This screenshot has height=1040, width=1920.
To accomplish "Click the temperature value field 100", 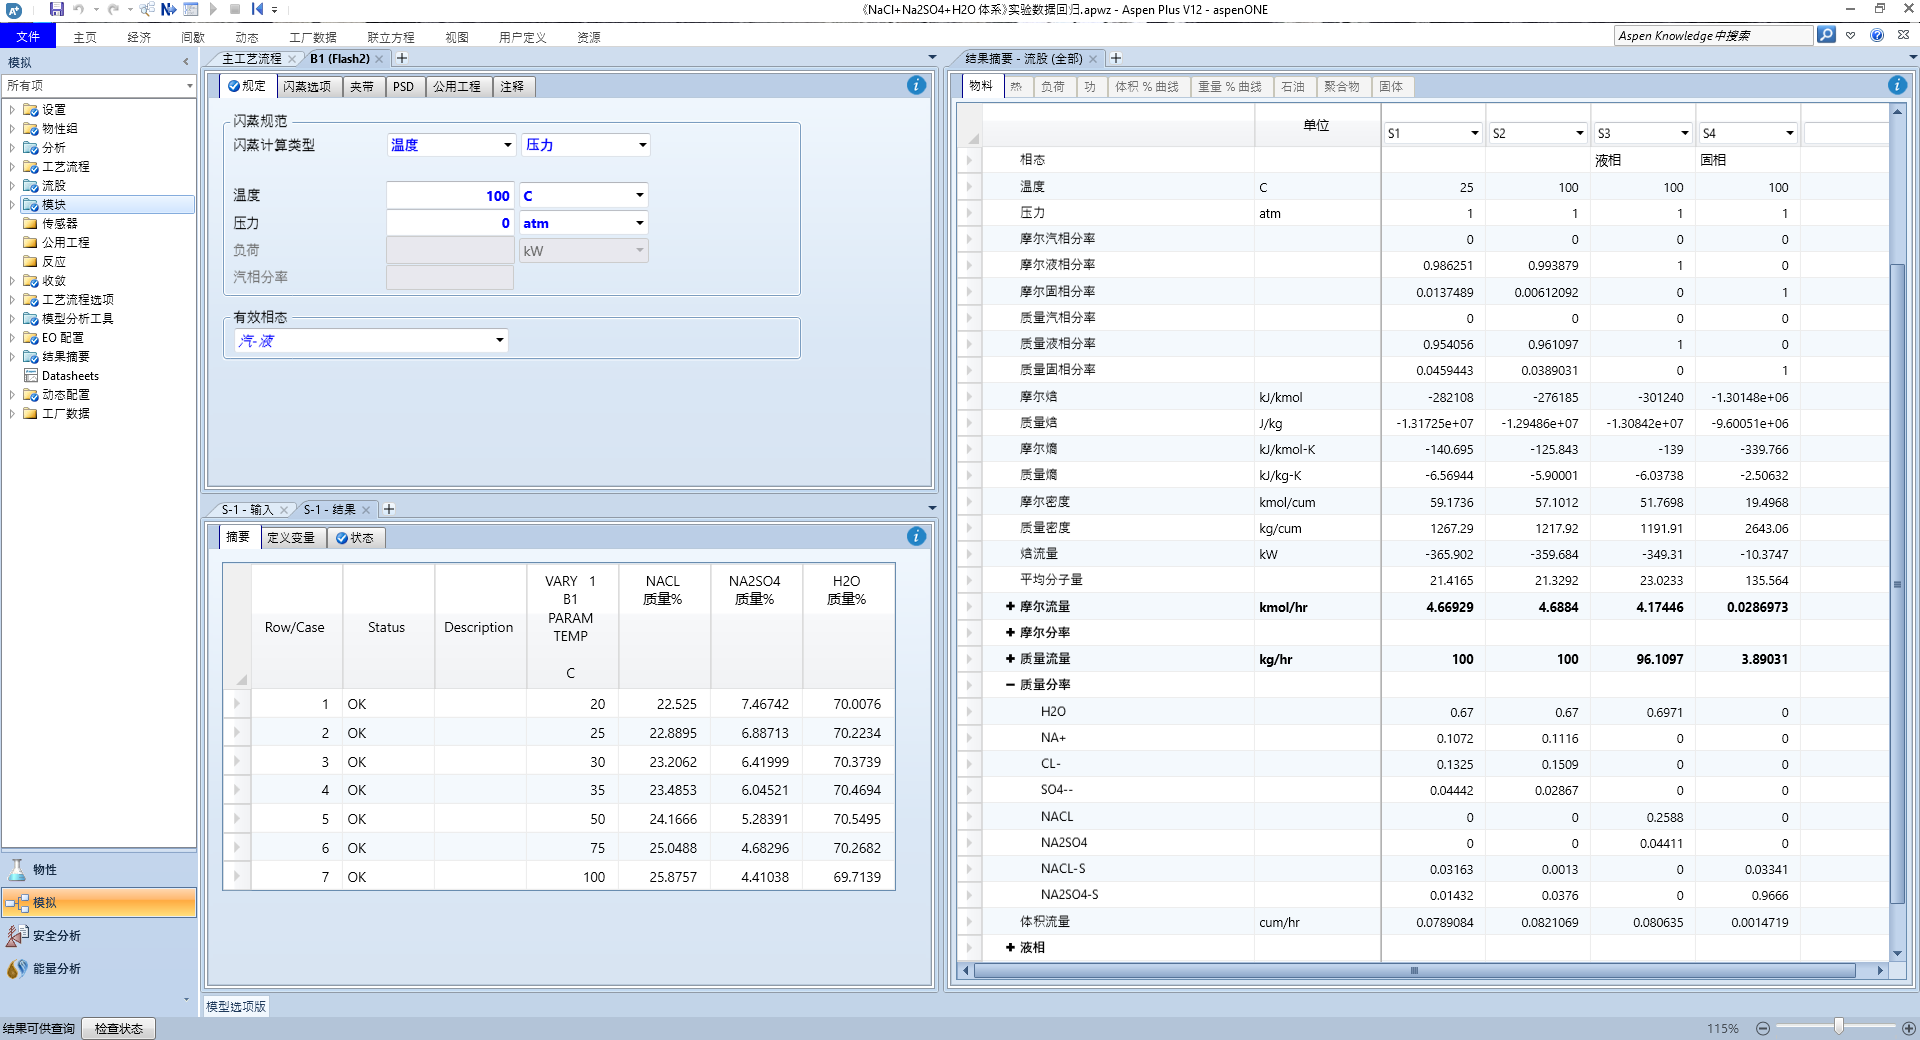I will point(449,196).
